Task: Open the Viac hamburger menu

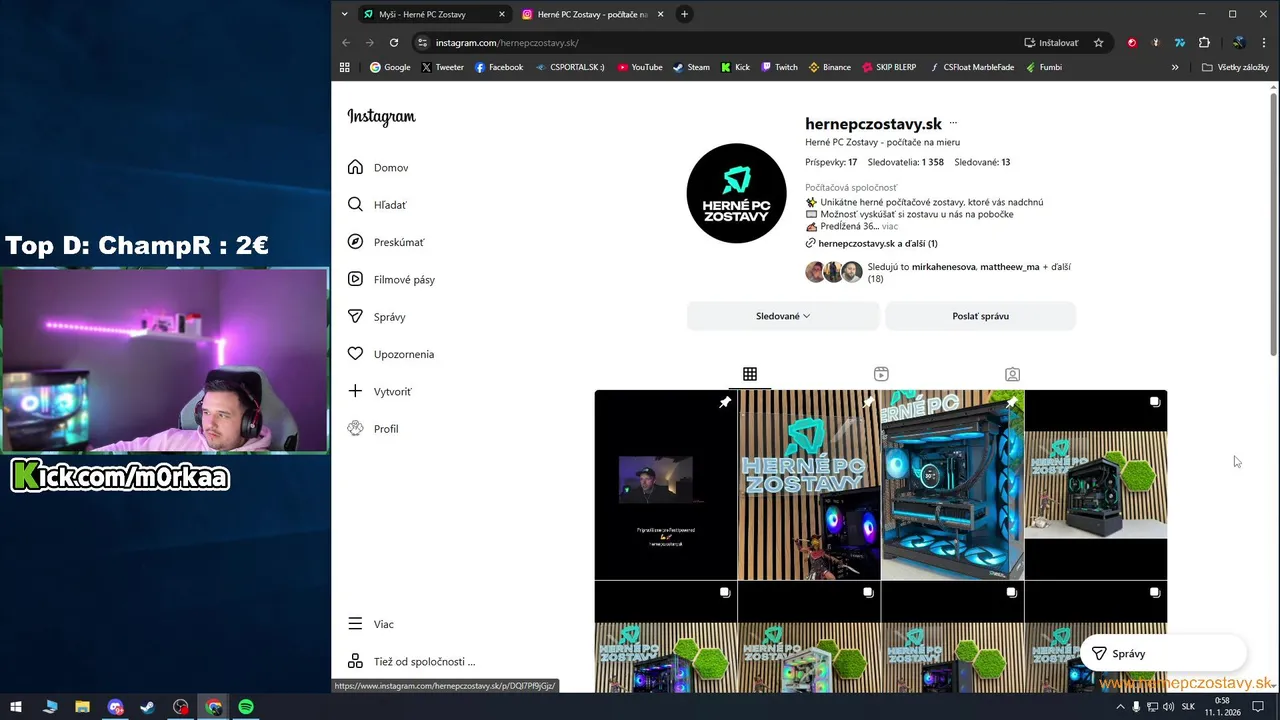Action: click(x=355, y=624)
